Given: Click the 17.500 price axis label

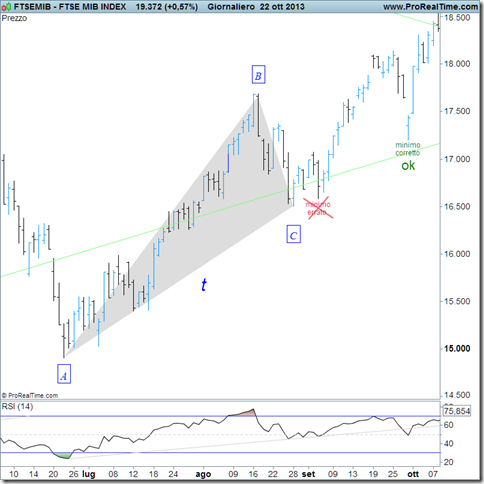Looking at the screenshot, I should (457, 111).
